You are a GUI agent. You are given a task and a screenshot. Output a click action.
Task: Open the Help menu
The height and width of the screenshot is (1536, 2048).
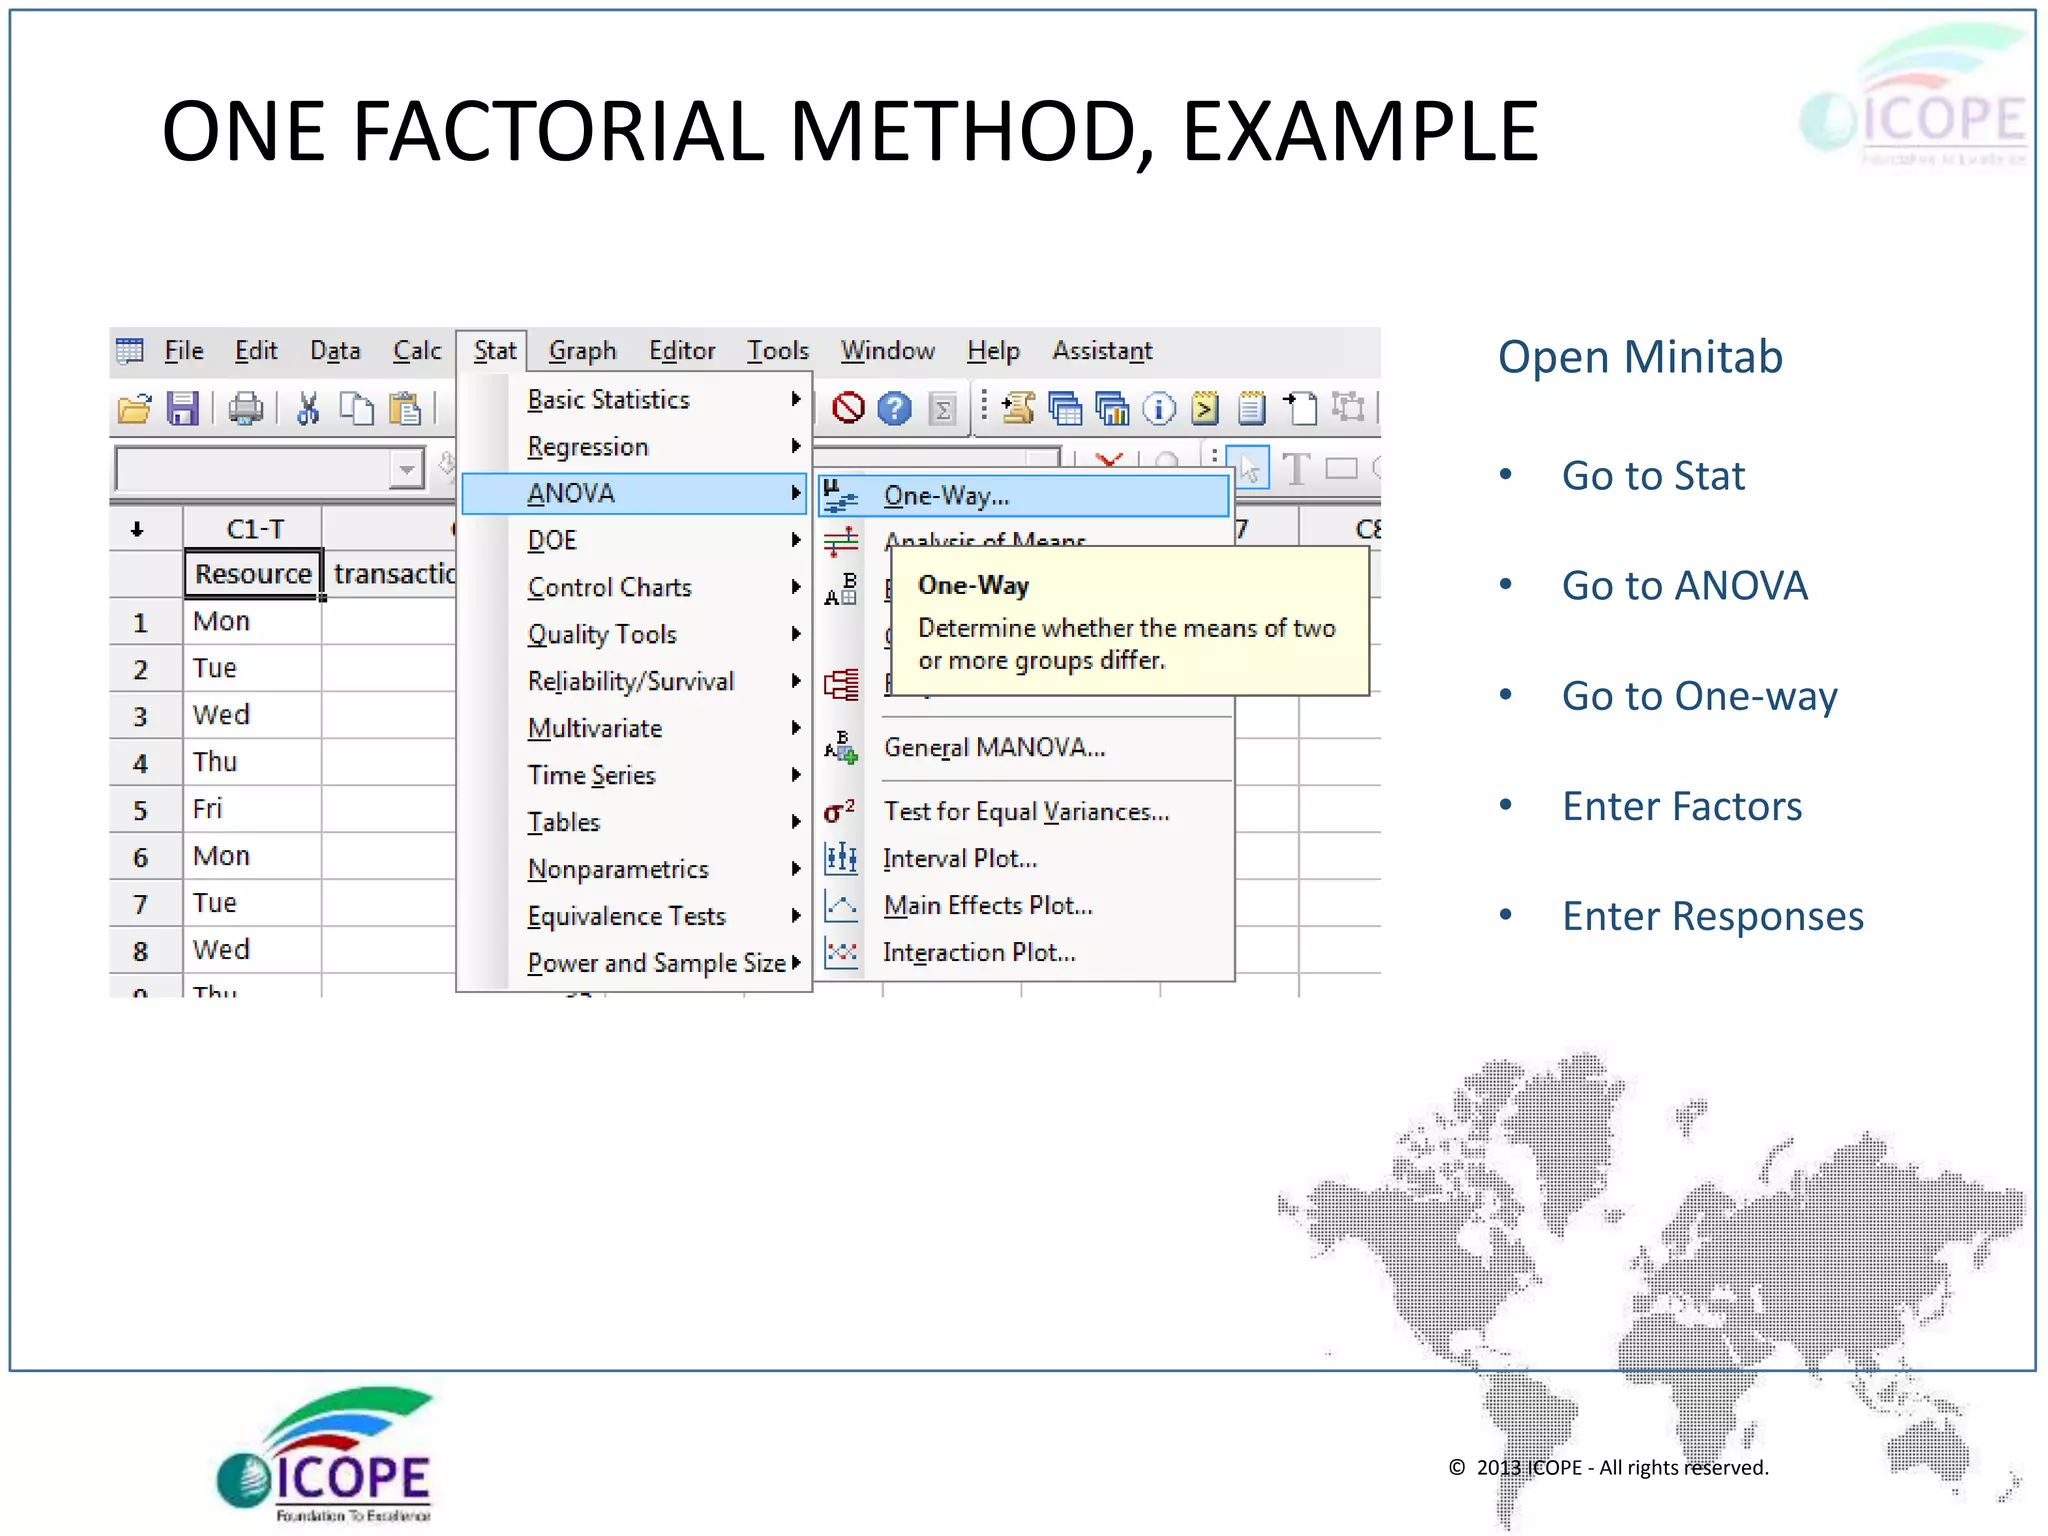(x=993, y=351)
